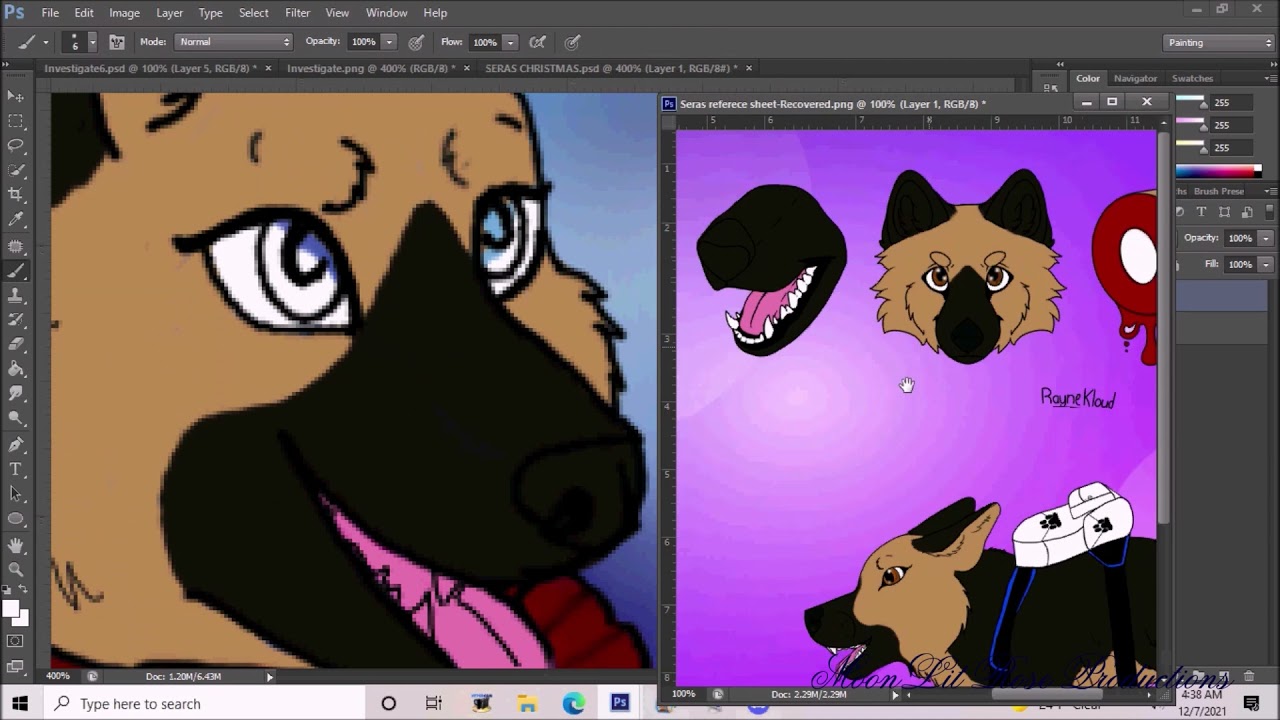Viewport: 1280px width, 720px height.
Task: Select the Pen tool
Action: click(x=16, y=446)
